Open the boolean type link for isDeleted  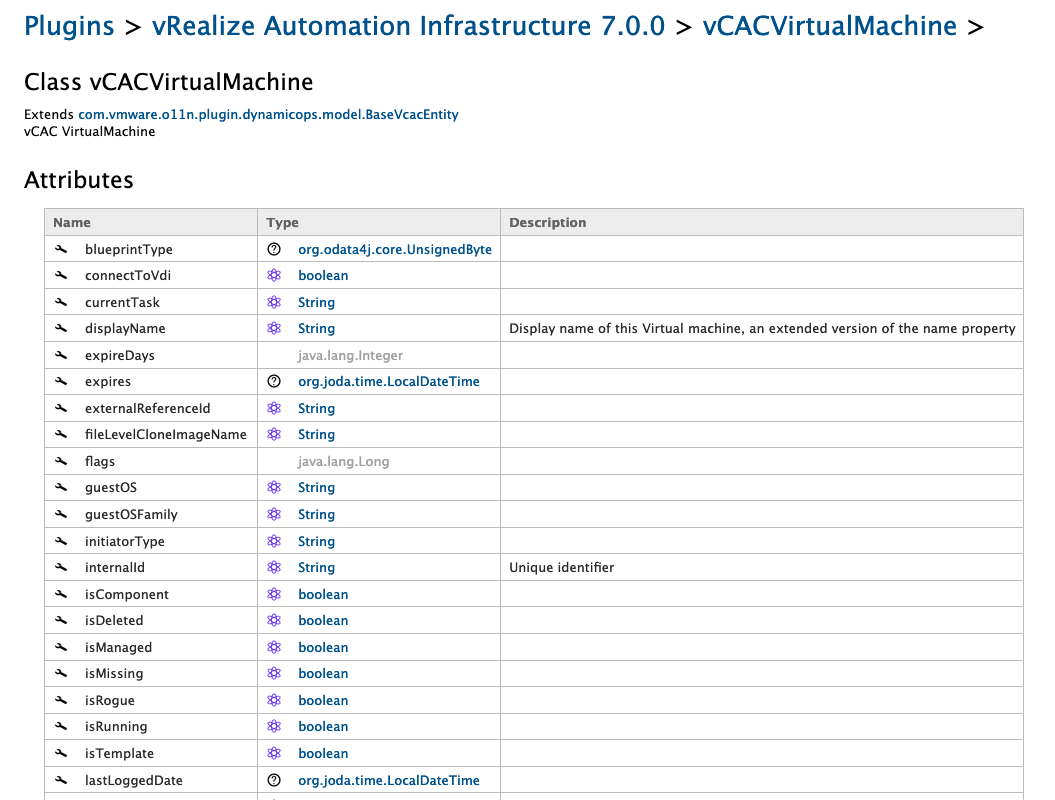pyautogui.click(x=324, y=621)
